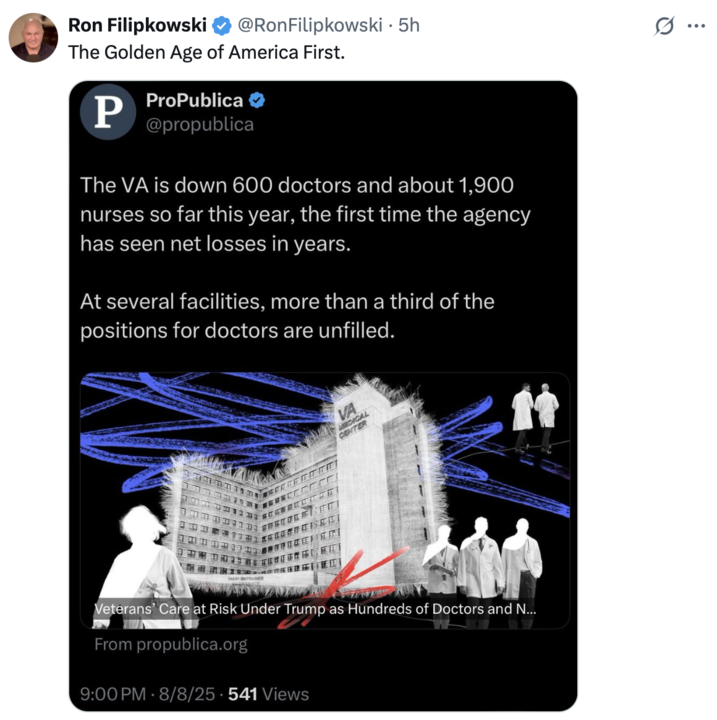Follow the 'From propublica.org' source link

(x=170, y=644)
